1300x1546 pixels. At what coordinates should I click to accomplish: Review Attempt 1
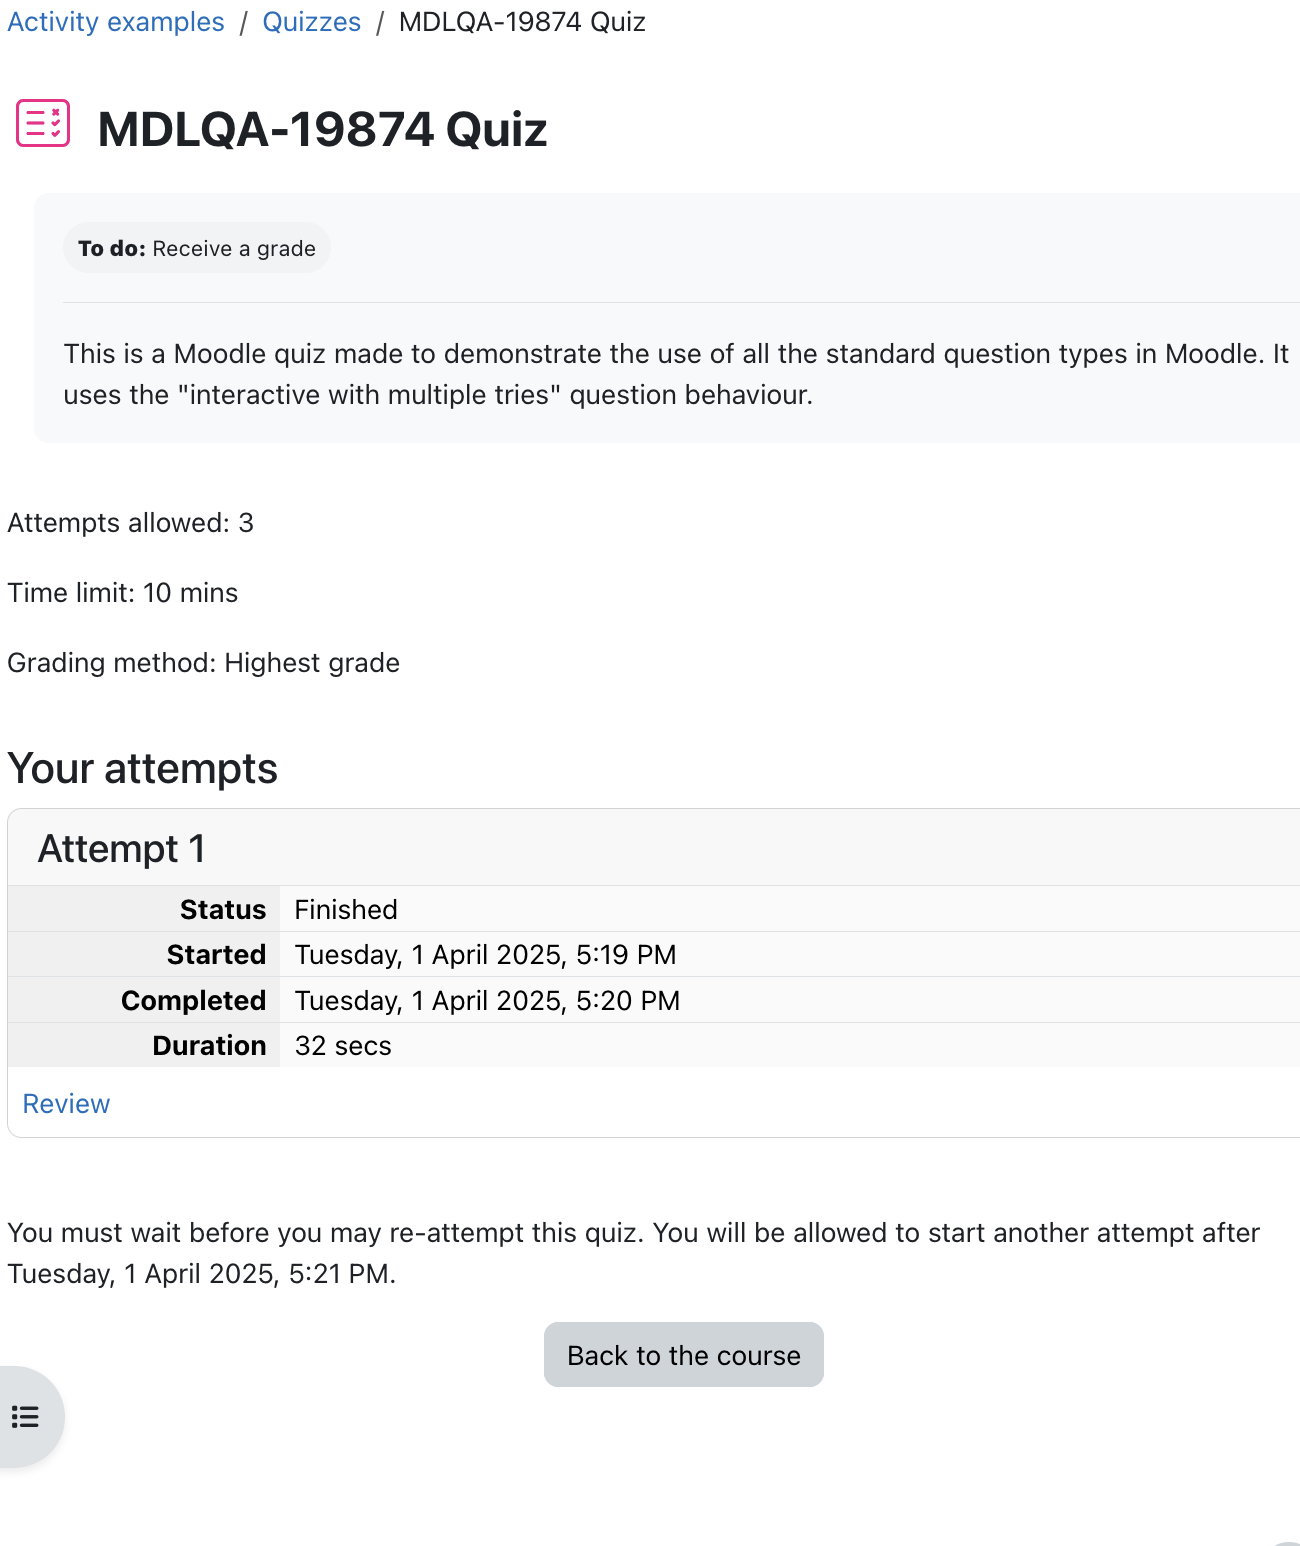point(66,1104)
